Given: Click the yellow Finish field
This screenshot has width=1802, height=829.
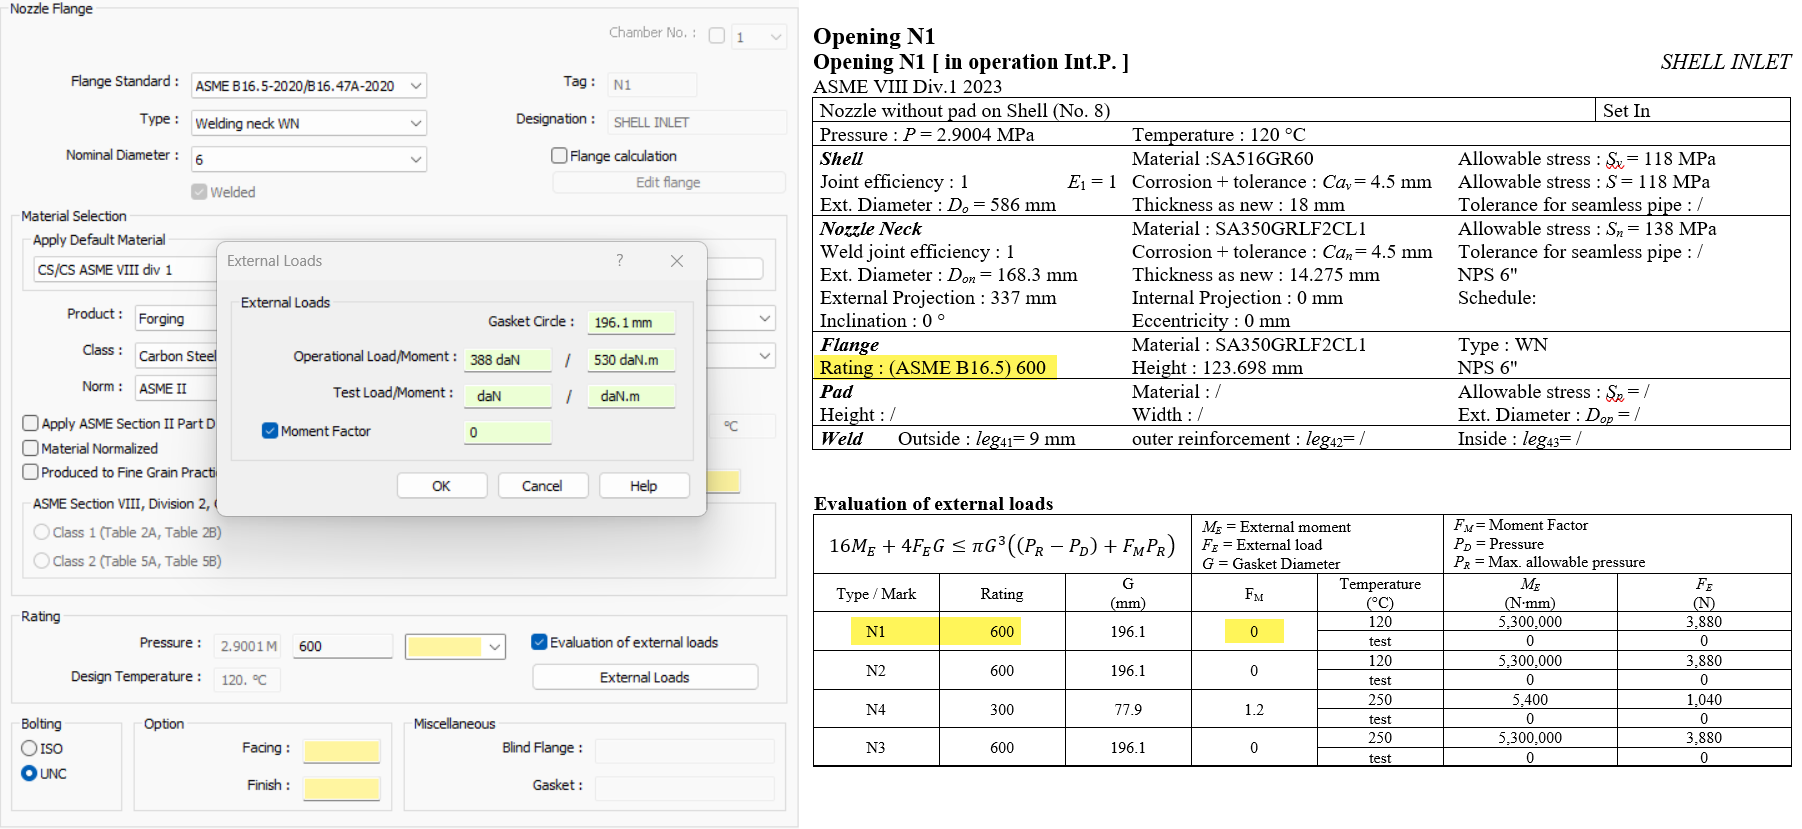Looking at the screenshot, I should [342, 788].
